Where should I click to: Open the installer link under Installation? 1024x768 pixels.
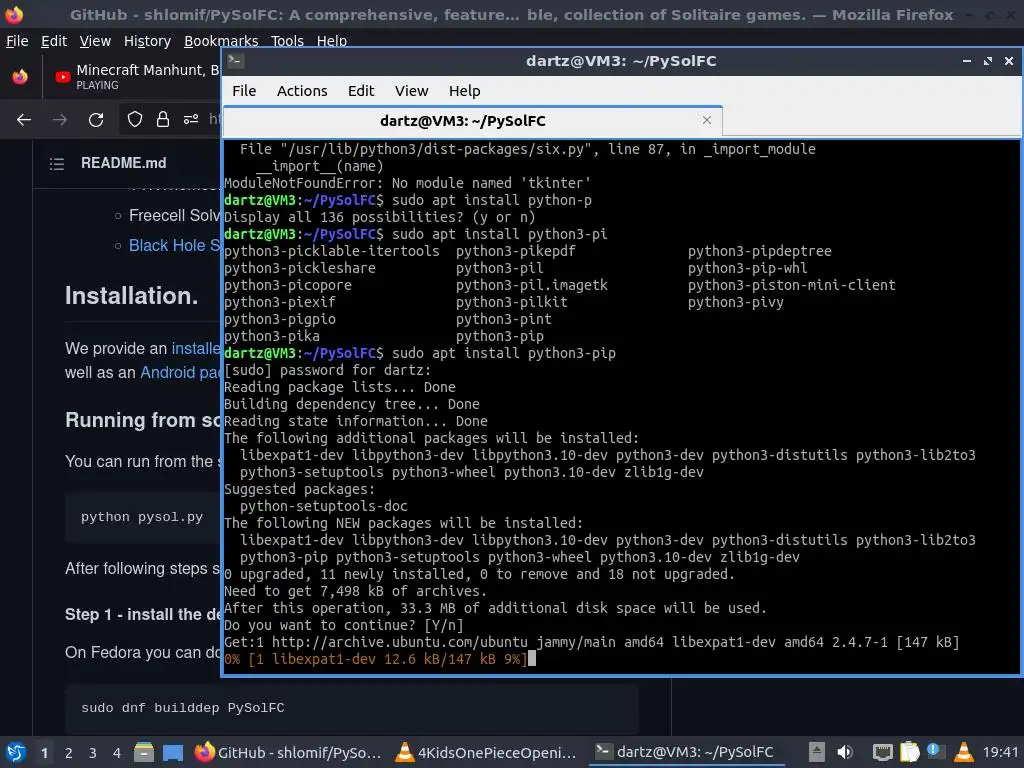tap(196, 349)
